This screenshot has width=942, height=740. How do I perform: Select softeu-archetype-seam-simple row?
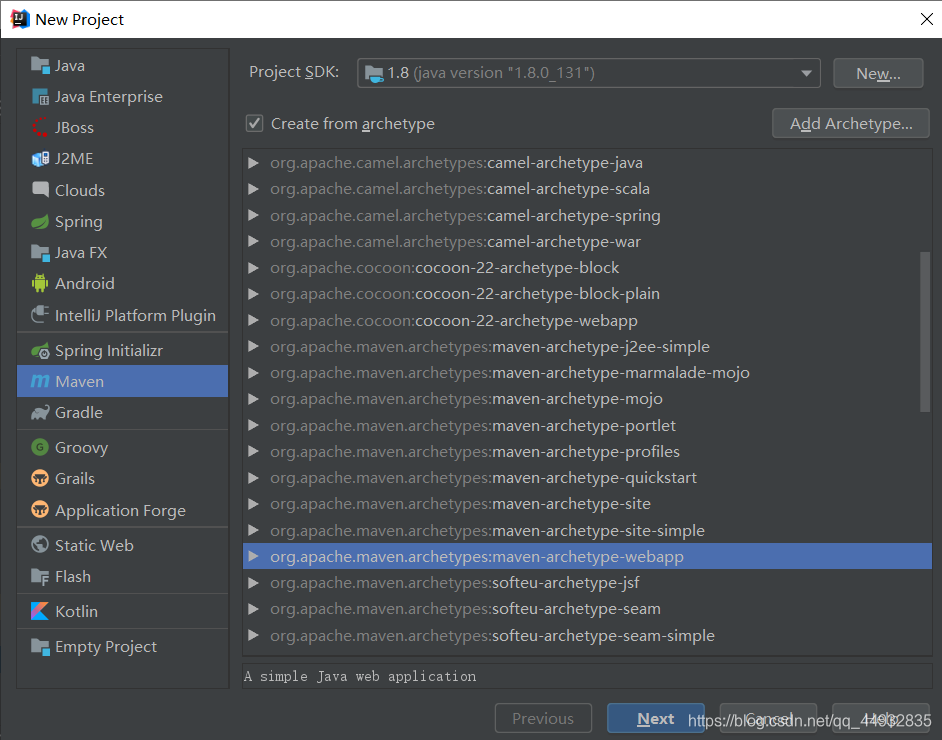point(587,635)
